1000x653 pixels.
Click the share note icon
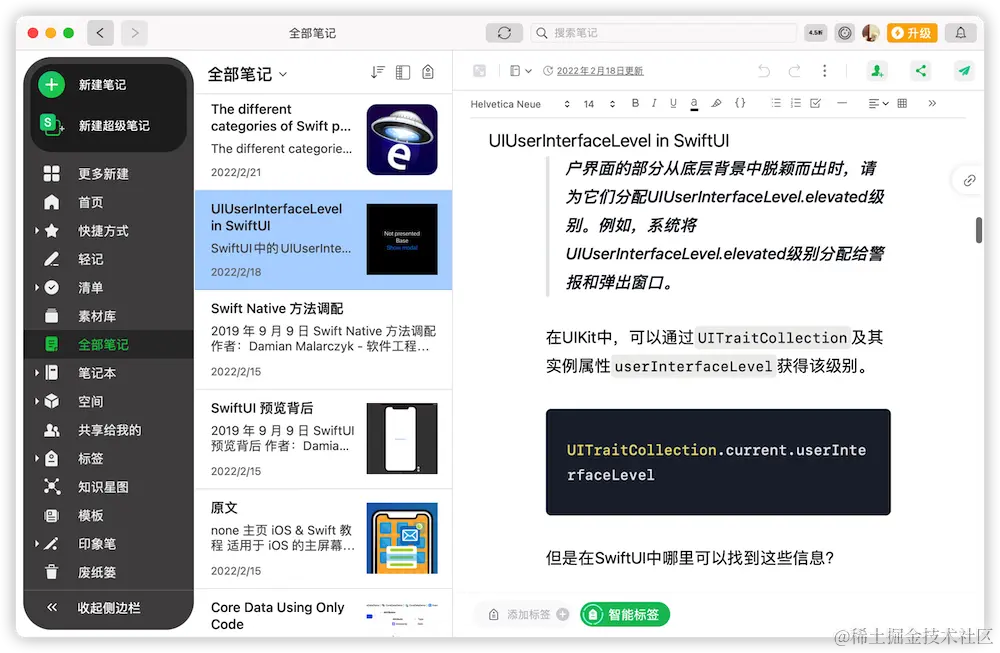pos(921,71)
